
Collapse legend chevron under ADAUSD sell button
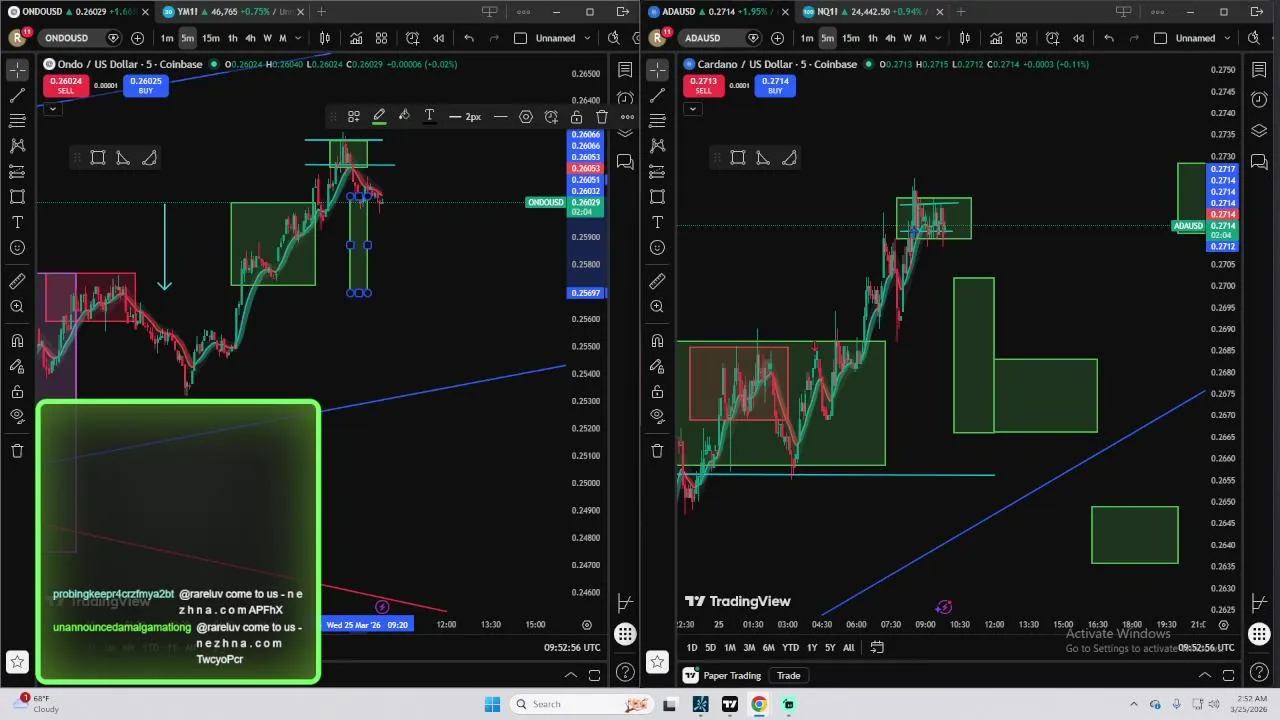coord(692,108)
